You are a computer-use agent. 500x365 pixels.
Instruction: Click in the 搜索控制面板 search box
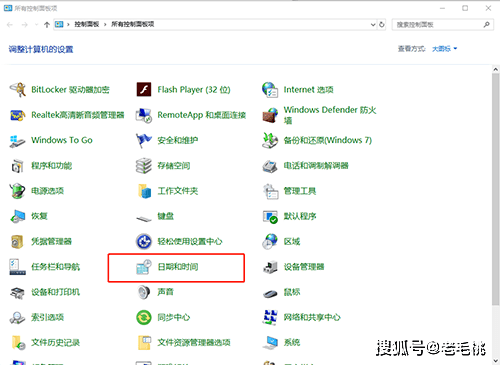tap(438, 24)
